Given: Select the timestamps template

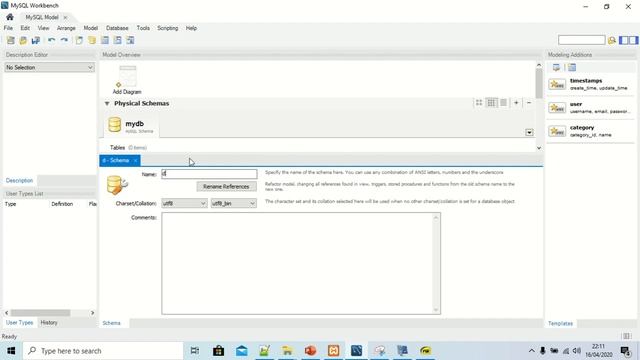Looking at the screenshot, I should click(x=590, y=84).
